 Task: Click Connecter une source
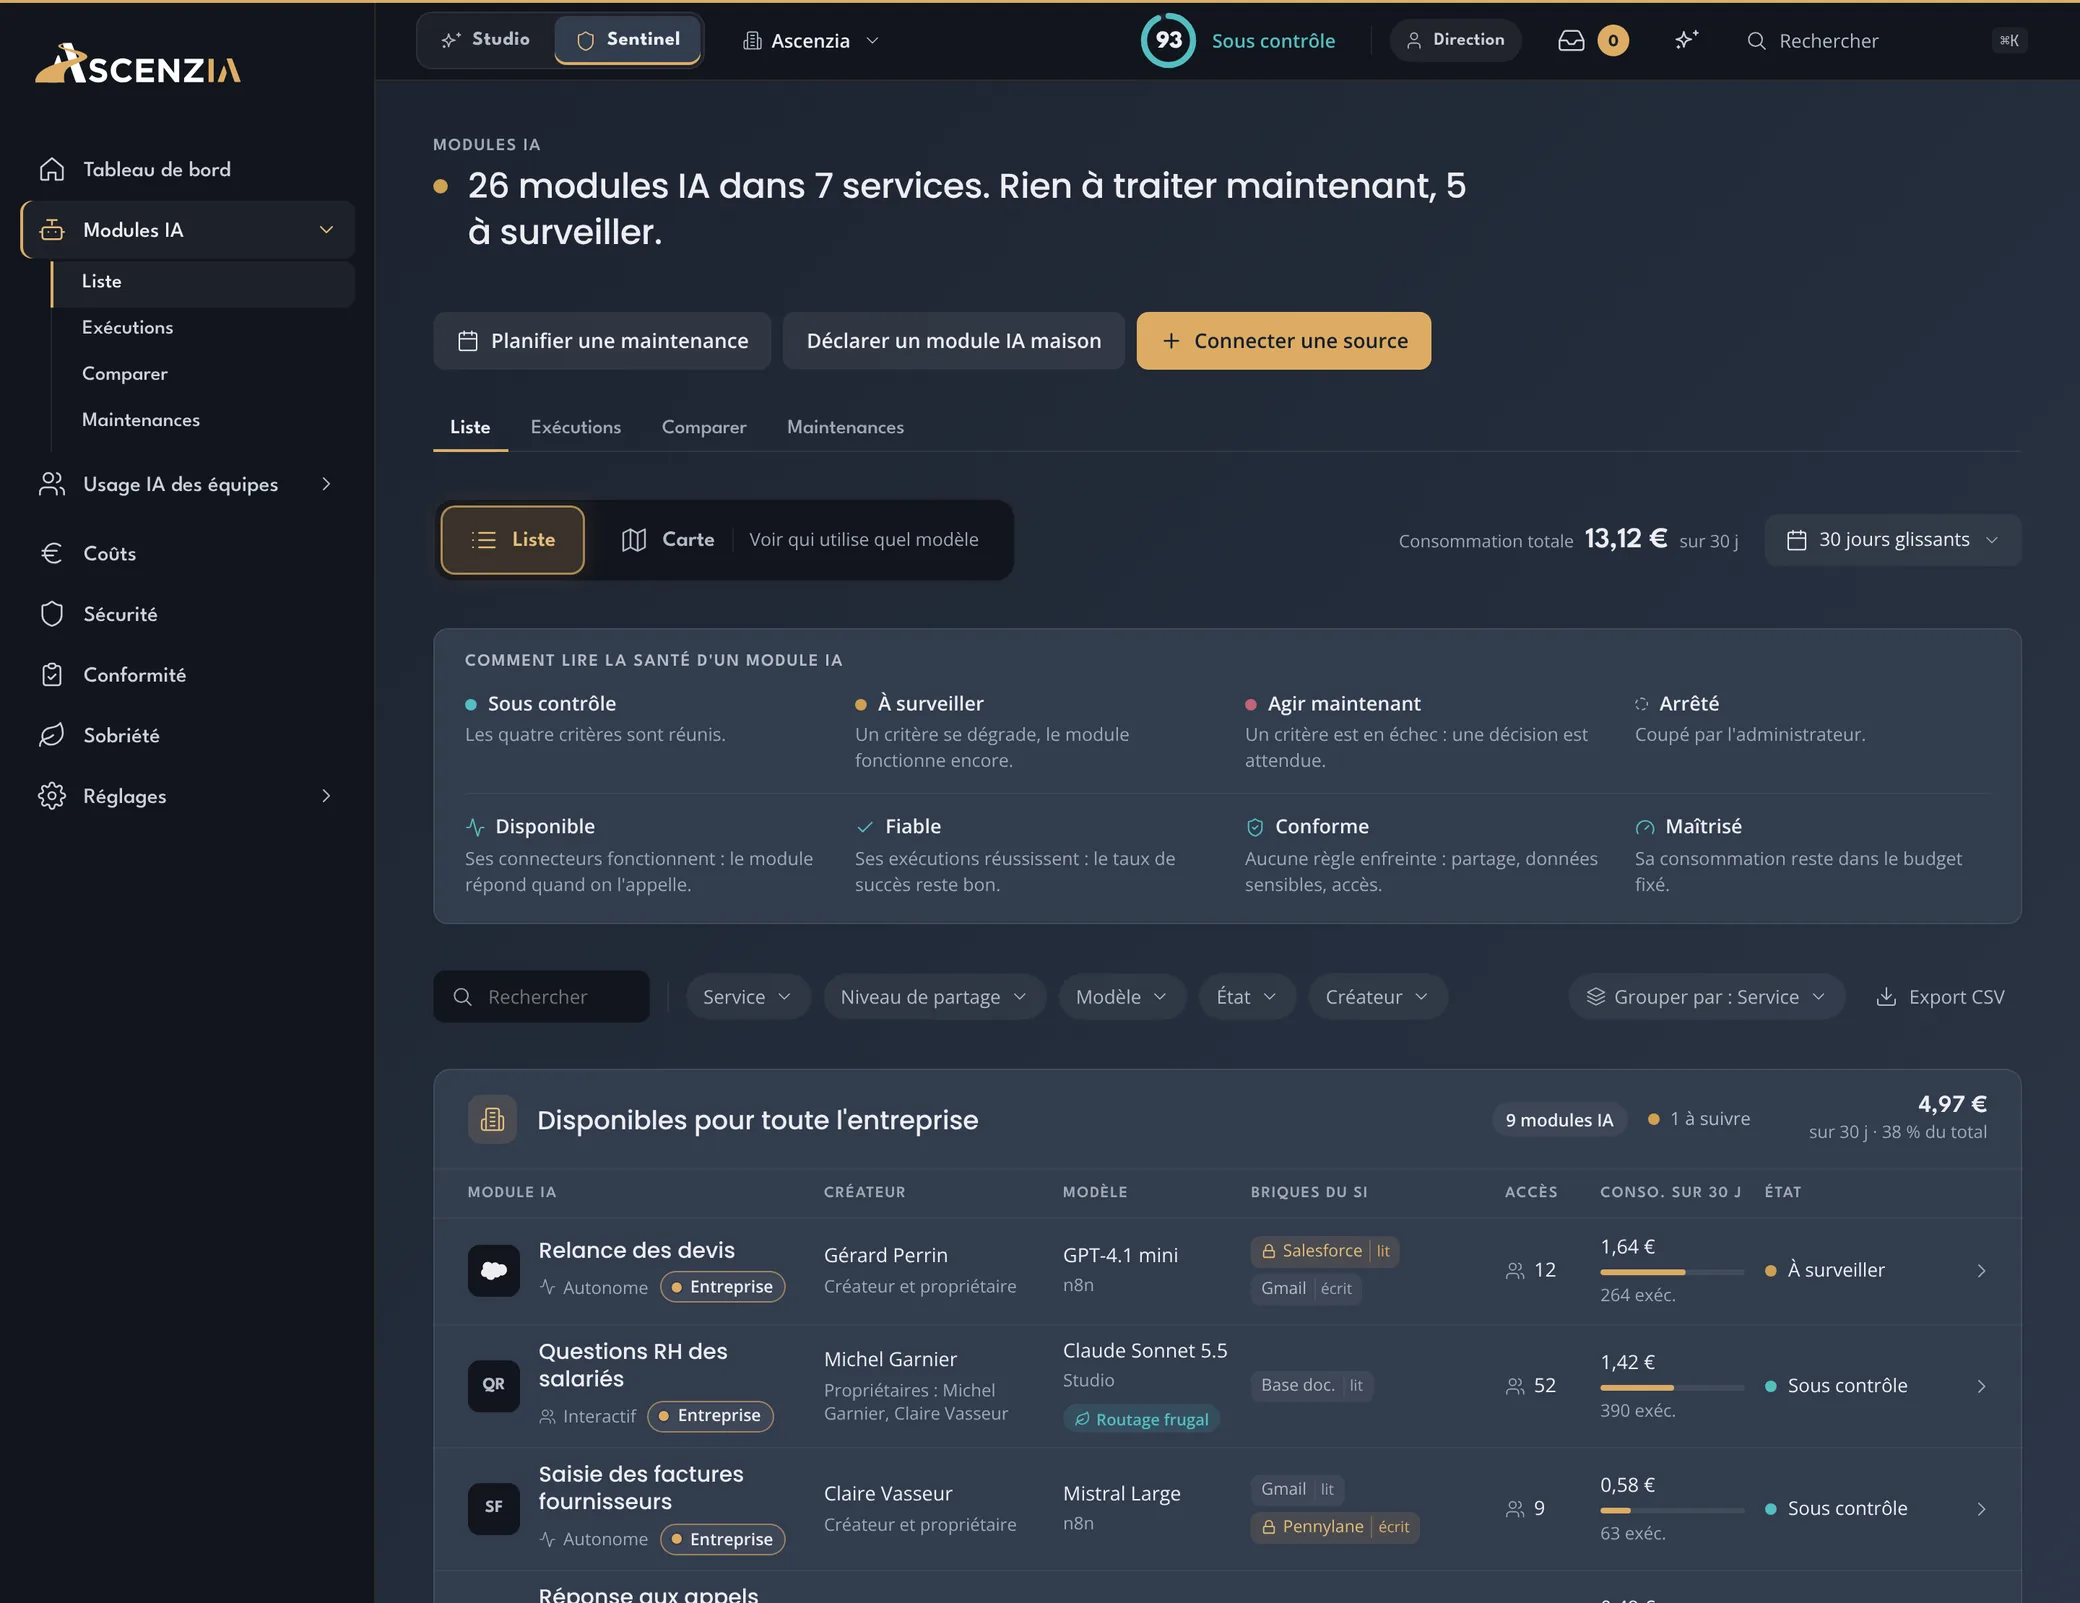[x=1283, y=341]
